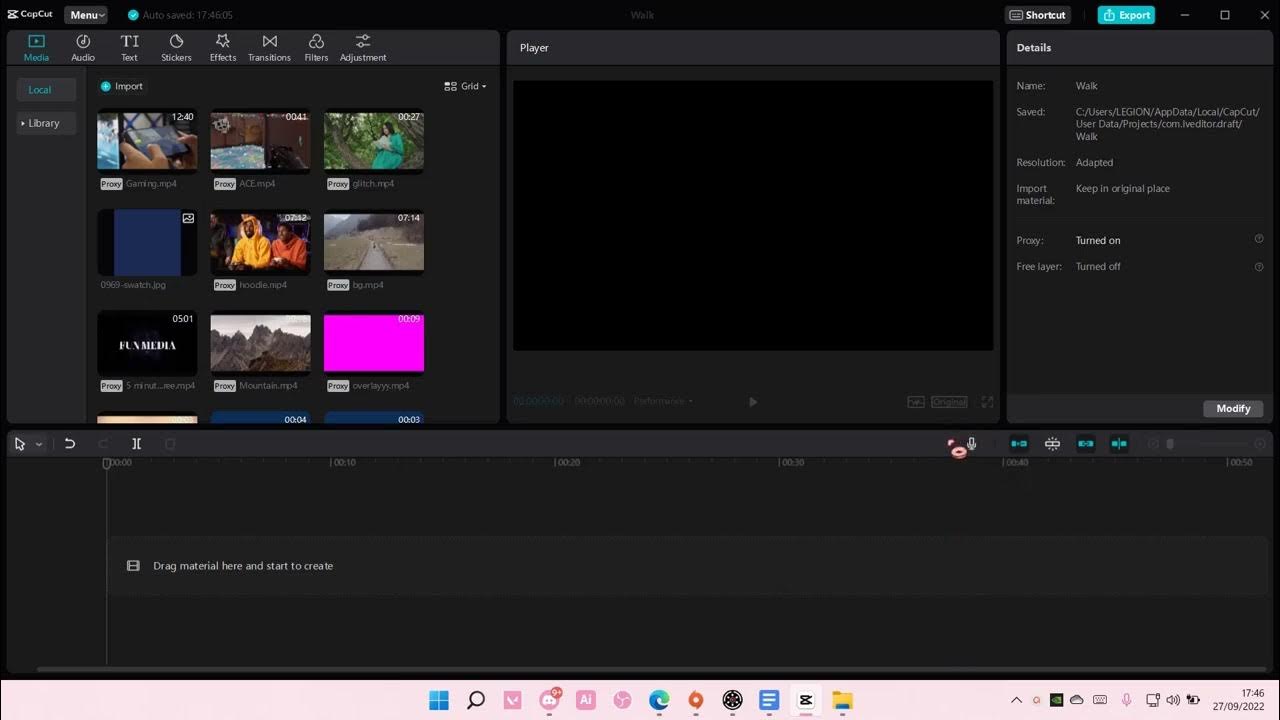The width and height of the screenshot is (1280, 720).
Task: Toggle auto snapping in timeline
Action: (x=1052, y=444)
